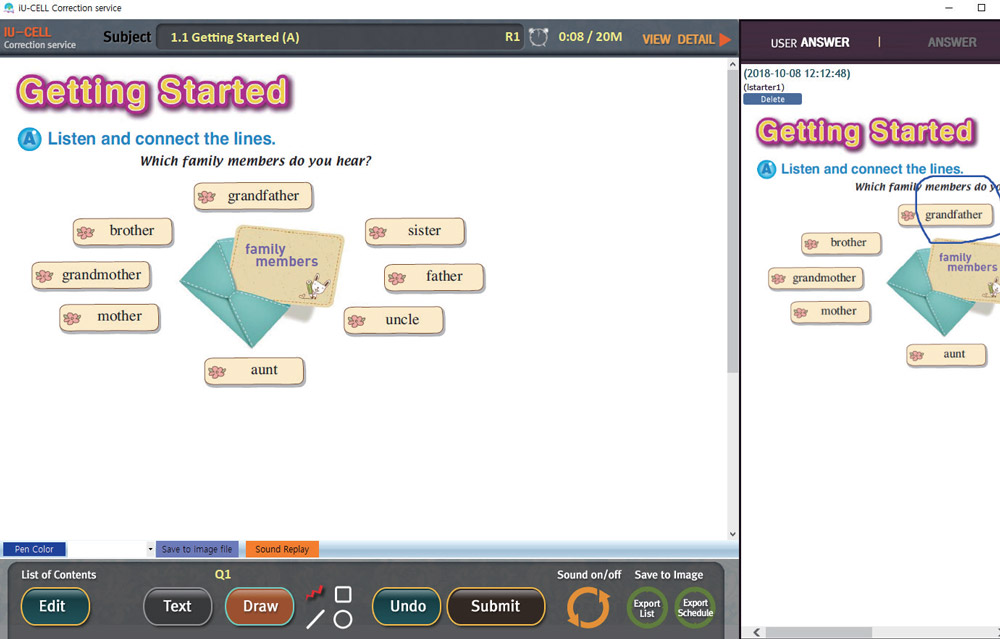Switch to ANSWER tab
This screenshot has height=639, width=1000.
pos(952,43)
